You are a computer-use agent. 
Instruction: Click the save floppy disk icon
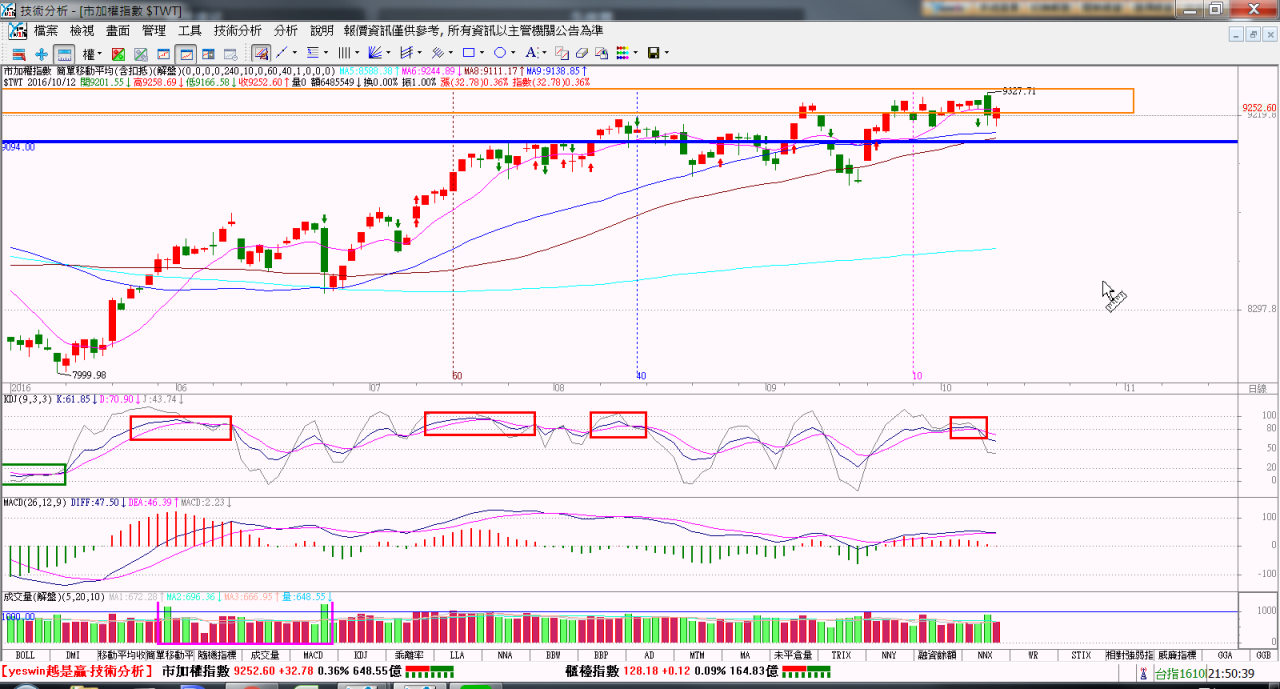click(x=653, y=53)
